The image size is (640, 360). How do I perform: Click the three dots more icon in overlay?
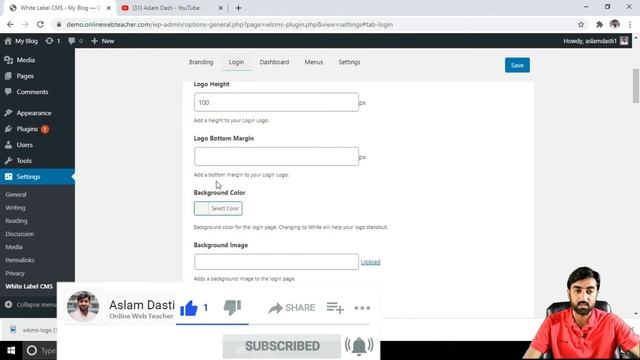pos(362,308)
